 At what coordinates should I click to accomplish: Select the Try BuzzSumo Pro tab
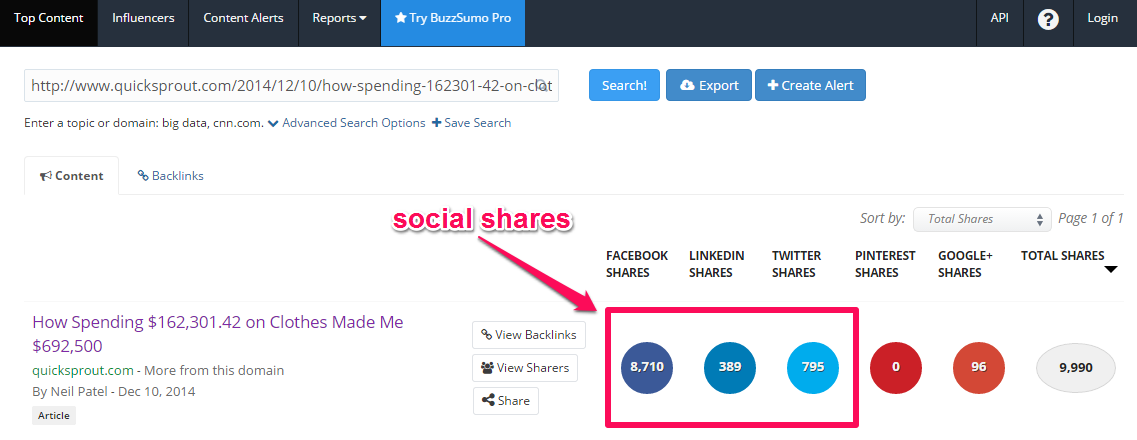tap(452, 18)
